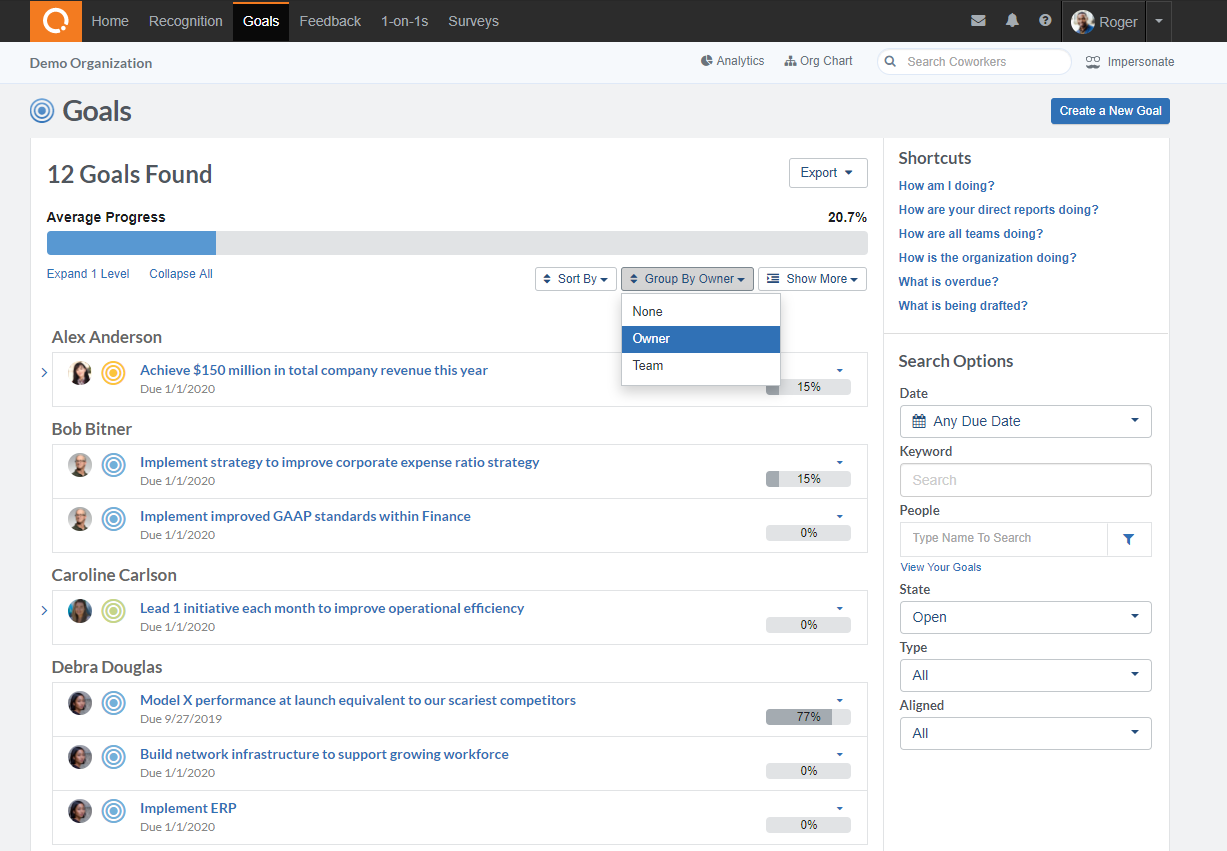Open the Sort By dropdown

(575, 279)
